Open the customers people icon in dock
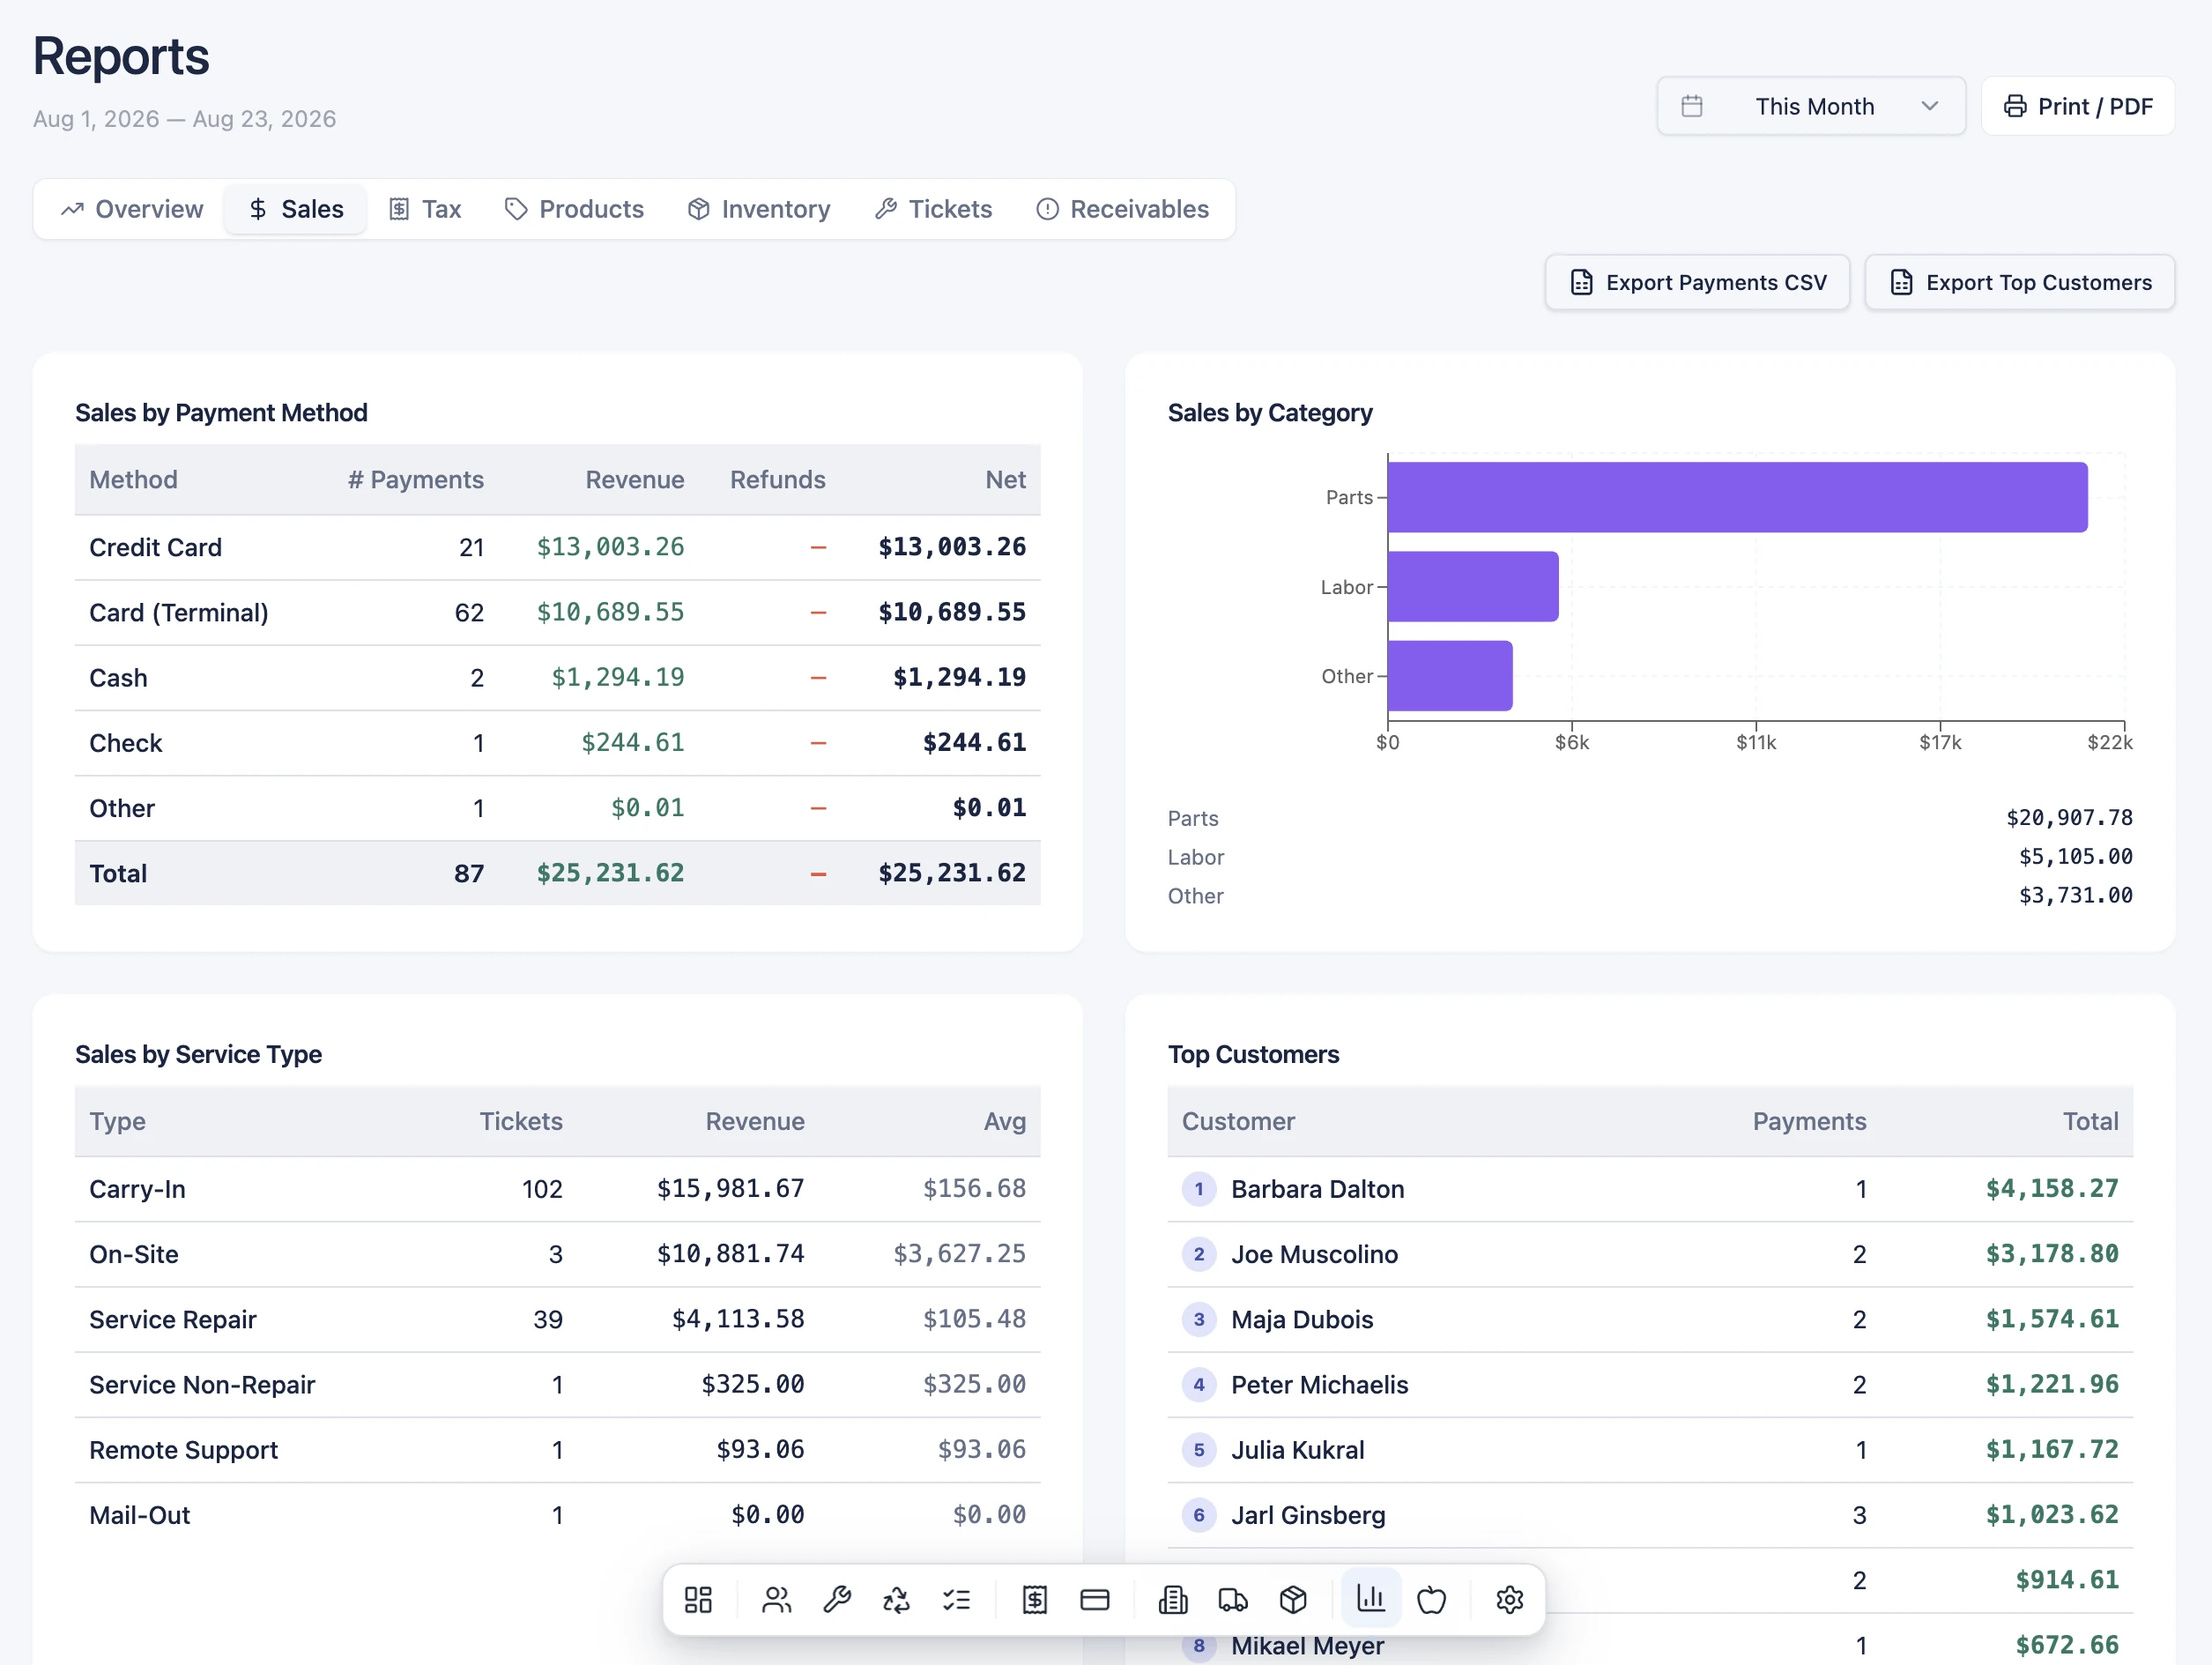 point(776,1600)
